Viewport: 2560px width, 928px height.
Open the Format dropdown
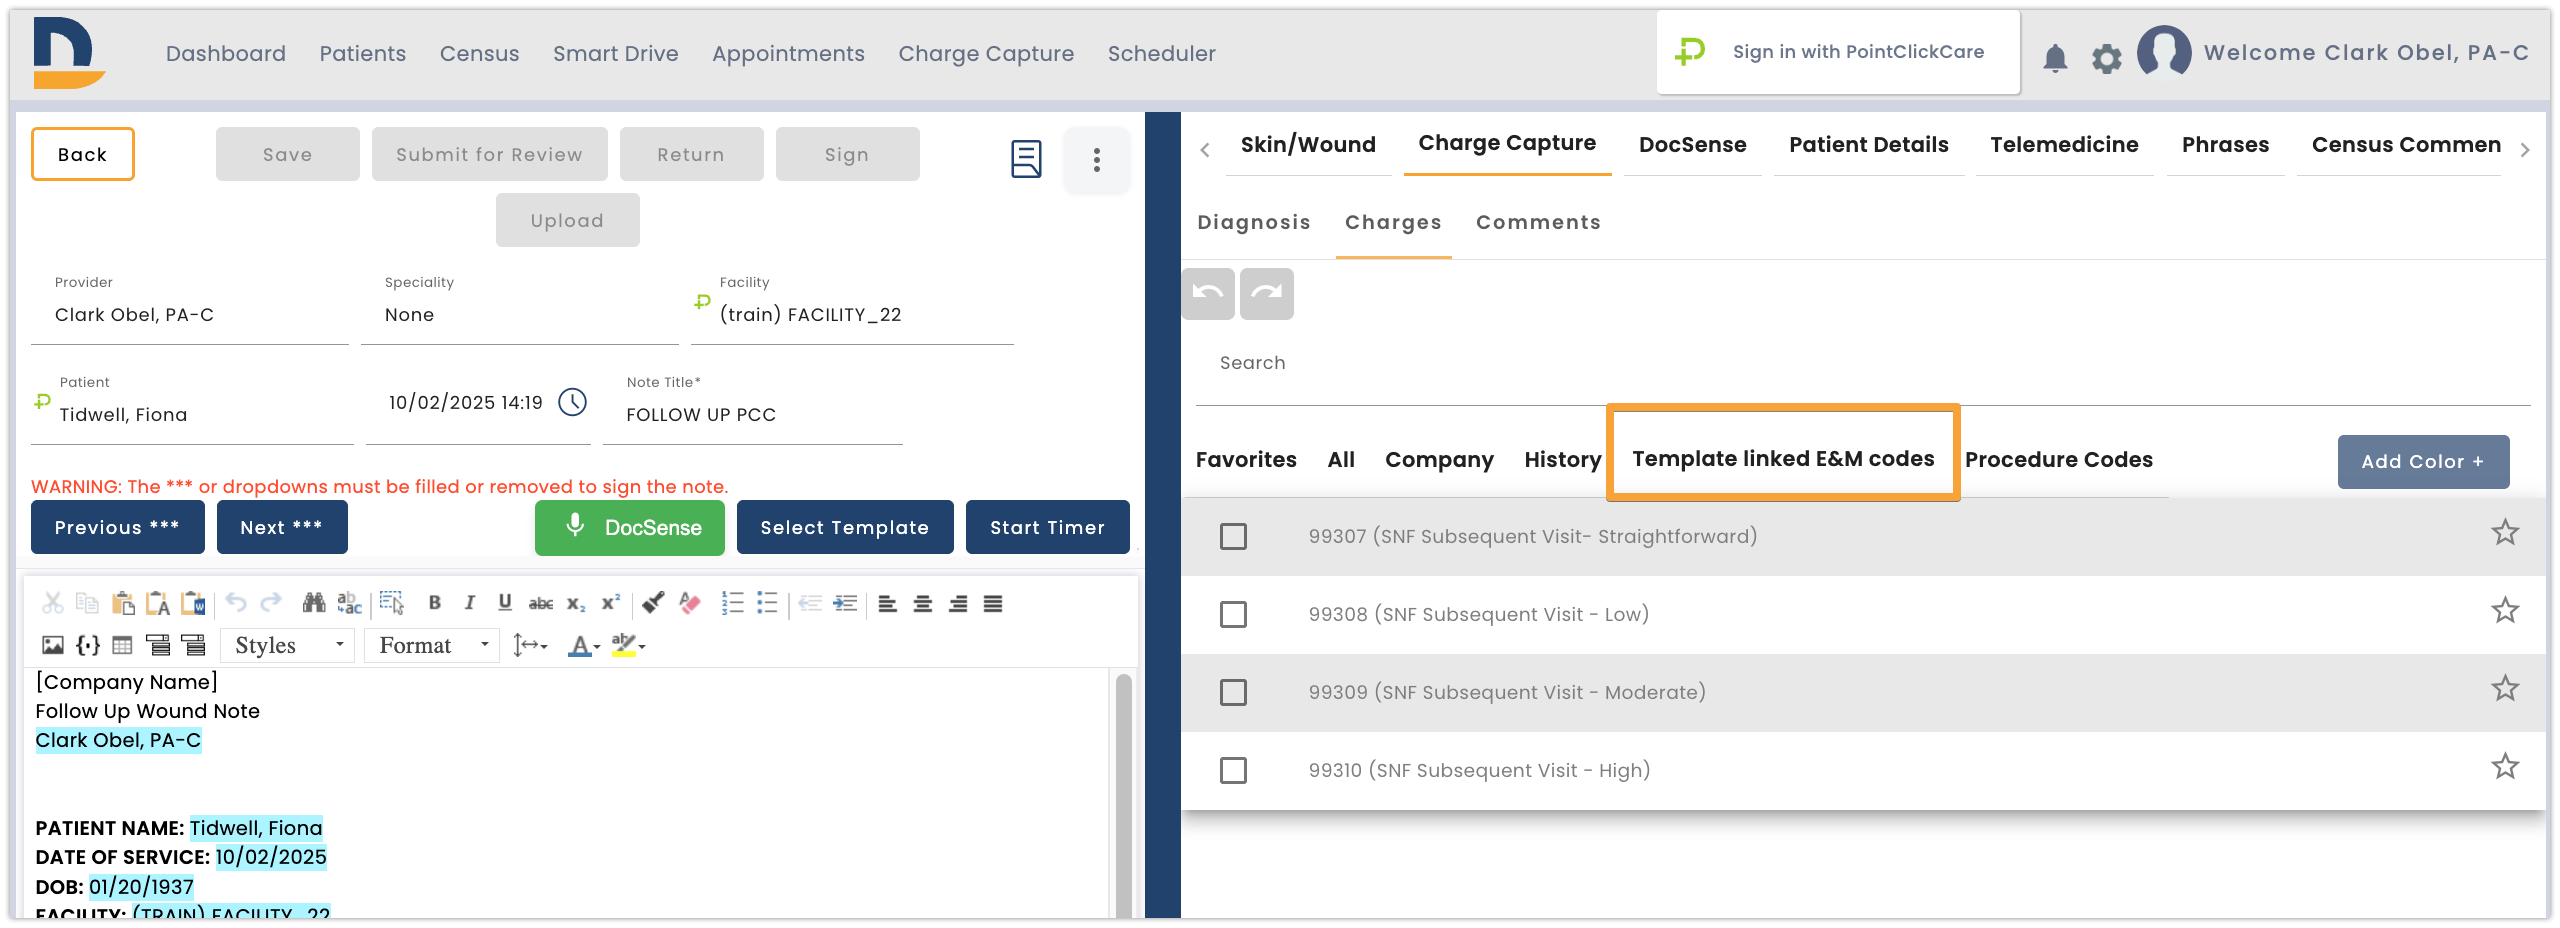tap(433, 645)
